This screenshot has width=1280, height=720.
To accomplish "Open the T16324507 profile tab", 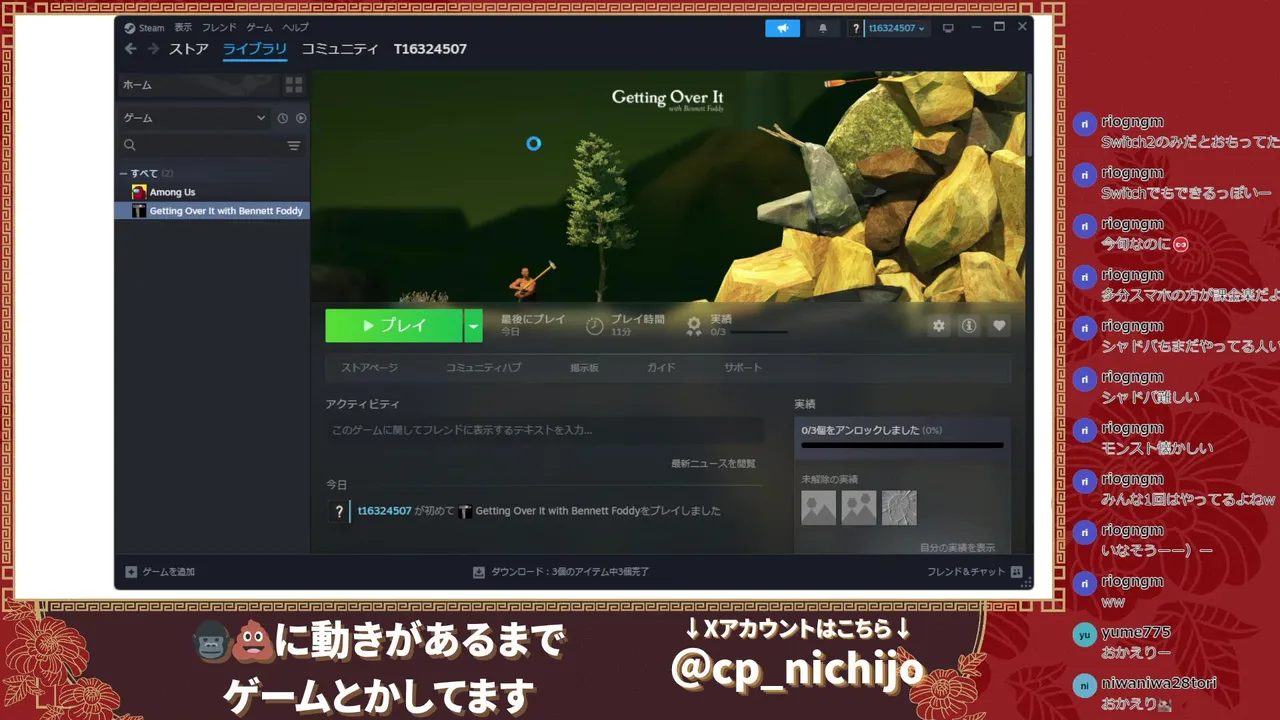I will click(x=430, y=49).
